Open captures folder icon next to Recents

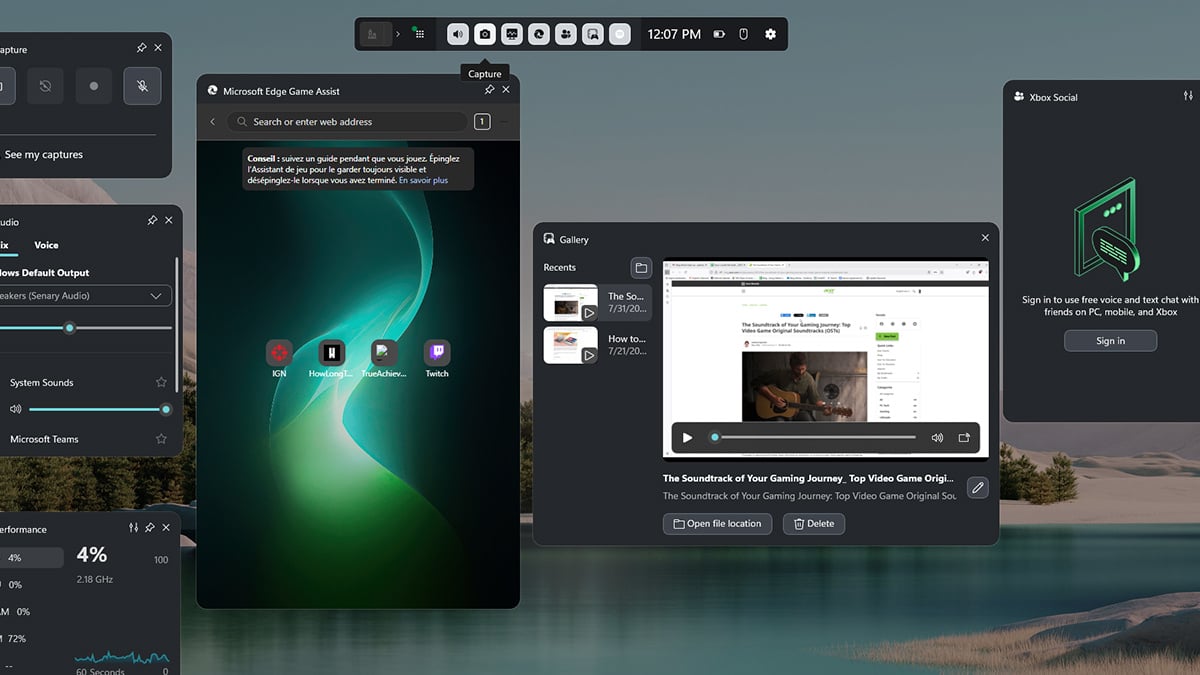click(641, 267)
